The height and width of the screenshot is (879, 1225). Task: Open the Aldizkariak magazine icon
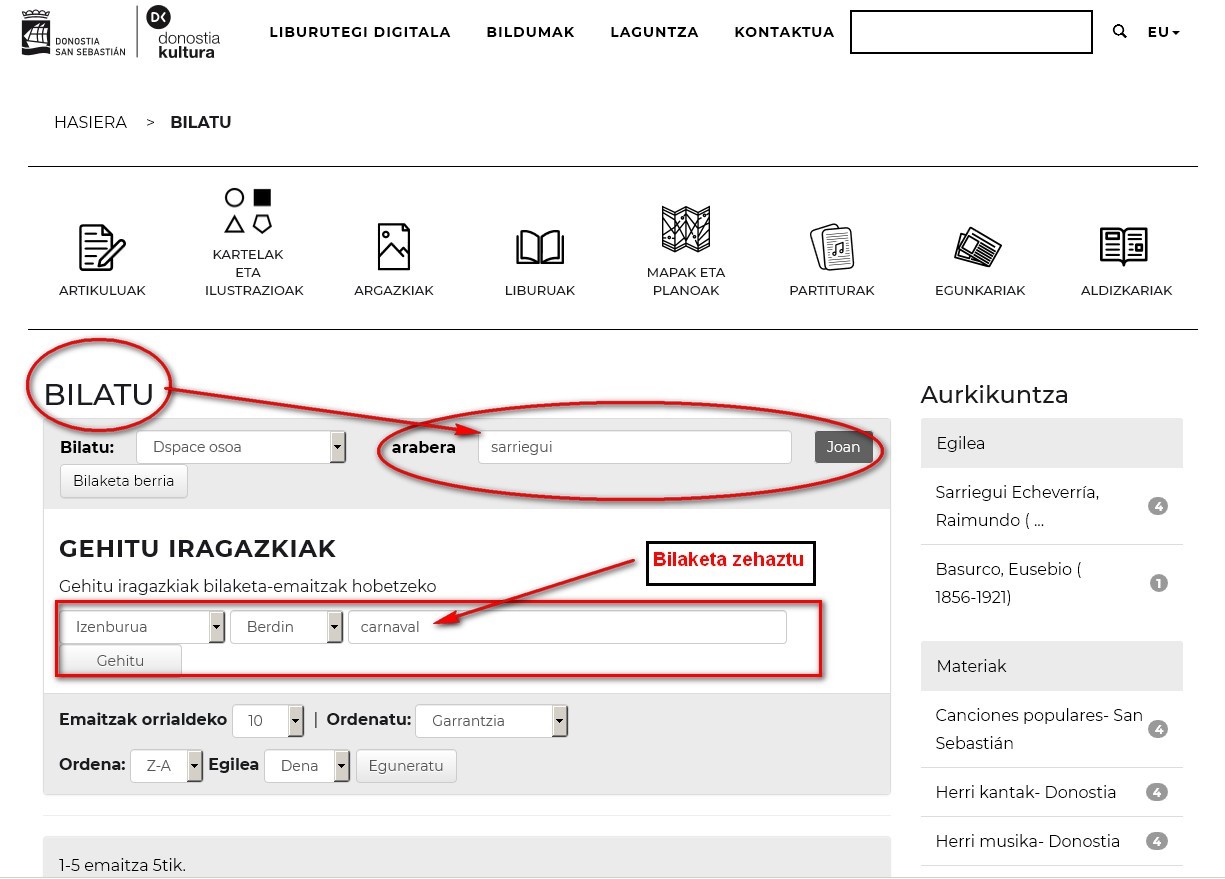point(1124,245)
